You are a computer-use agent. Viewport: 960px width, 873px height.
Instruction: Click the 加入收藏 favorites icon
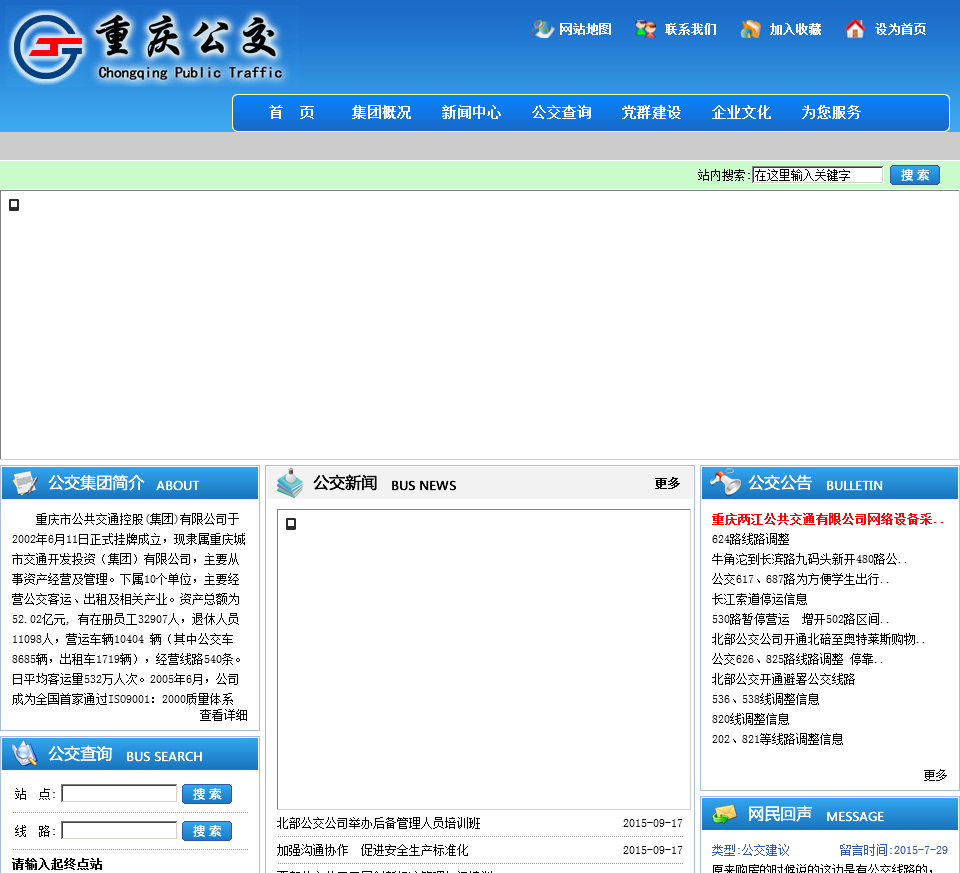[750, 29]
